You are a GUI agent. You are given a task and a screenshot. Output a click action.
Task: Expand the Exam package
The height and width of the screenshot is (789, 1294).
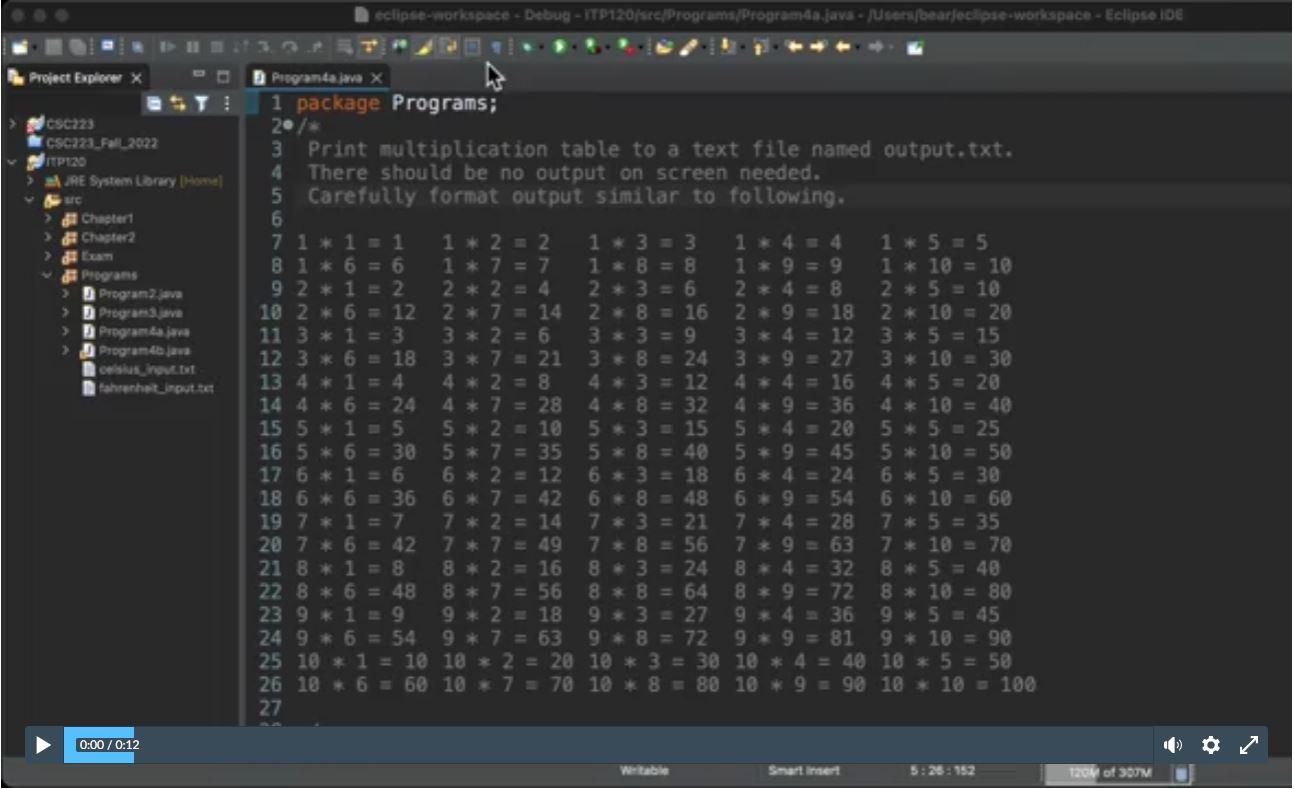coord(49,256)
